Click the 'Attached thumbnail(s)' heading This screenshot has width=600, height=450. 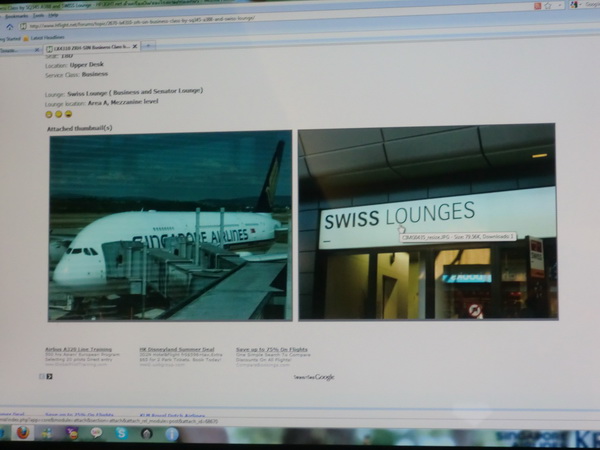pos(80,128)
